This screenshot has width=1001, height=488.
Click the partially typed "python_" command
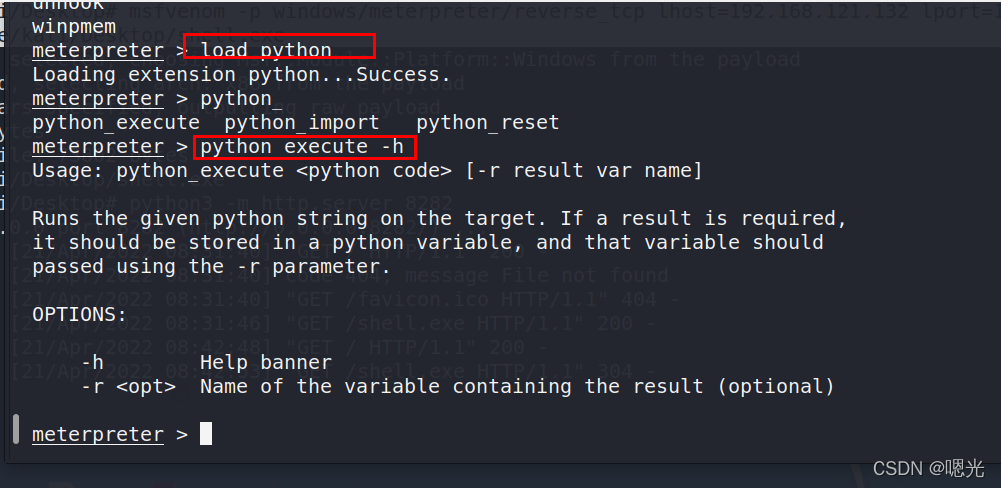[241, 99]
